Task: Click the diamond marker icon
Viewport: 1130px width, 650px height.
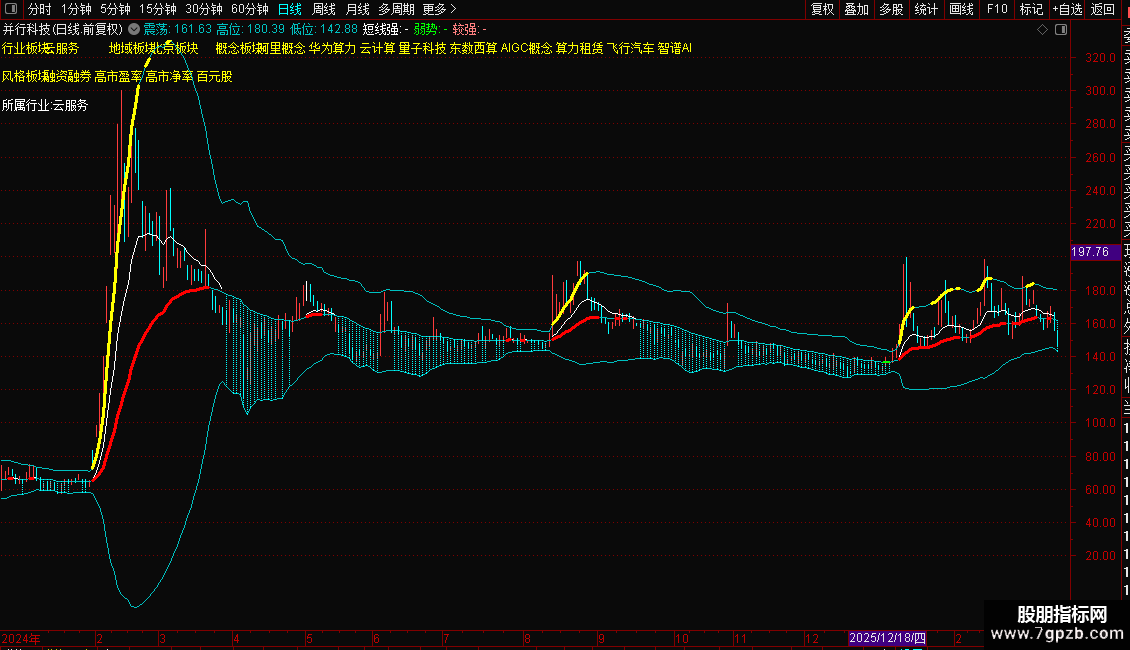Action: pyautogui.click(x=1042, y=30)
